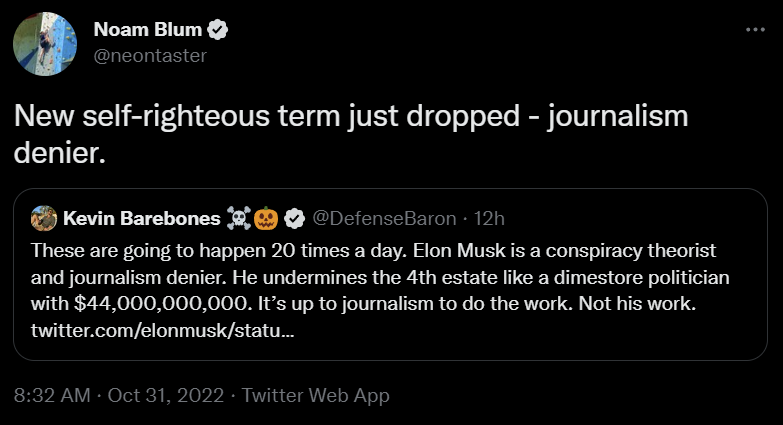Viewport: 783px width, 425px height.
Task: Click the verified badge beside Kevin Barebones
Action: pos(294,217)
